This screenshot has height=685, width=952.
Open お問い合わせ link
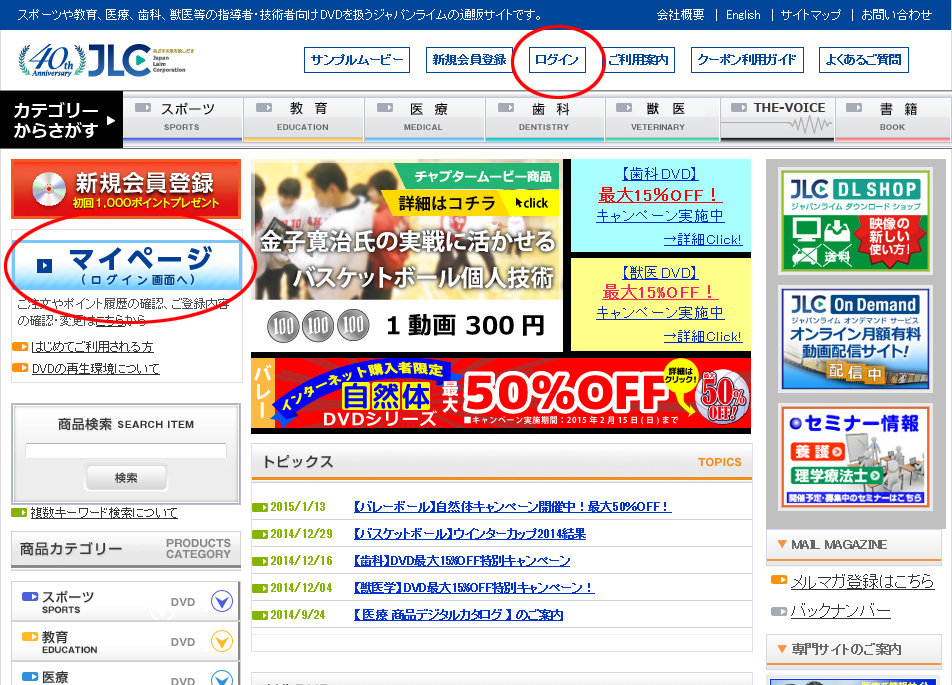tap(896, 15)
